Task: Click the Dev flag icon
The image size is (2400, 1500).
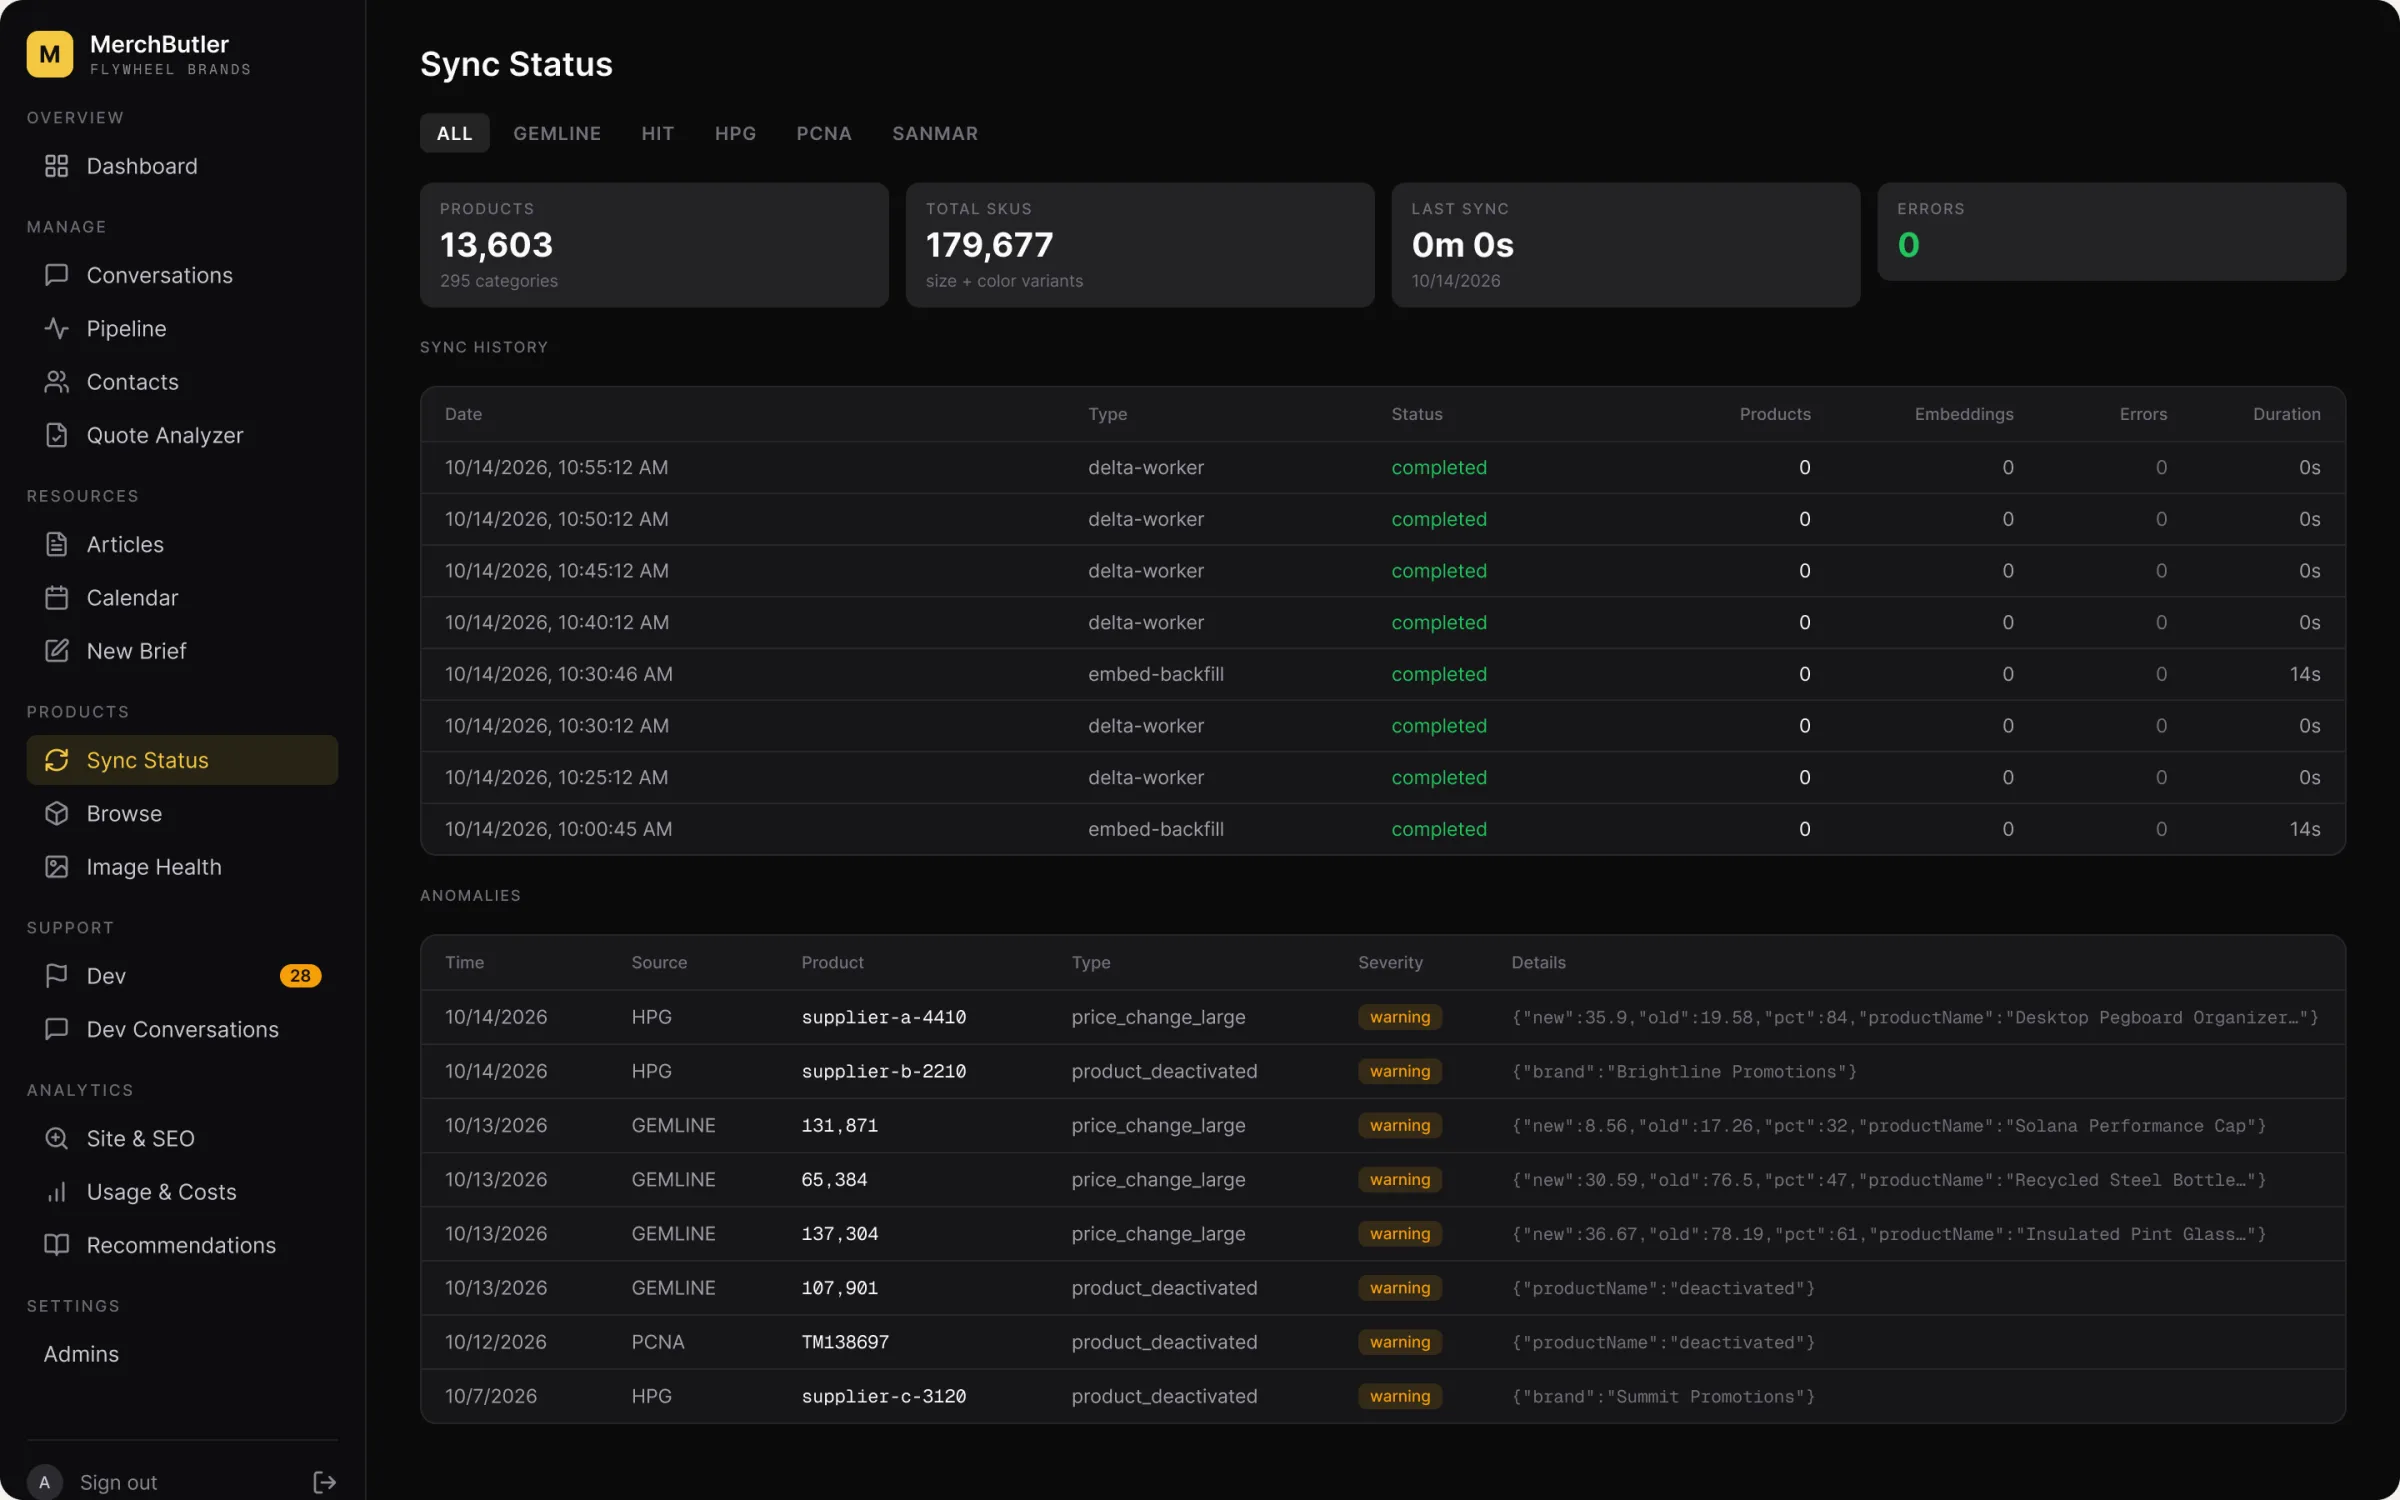Action: (57, 975)
